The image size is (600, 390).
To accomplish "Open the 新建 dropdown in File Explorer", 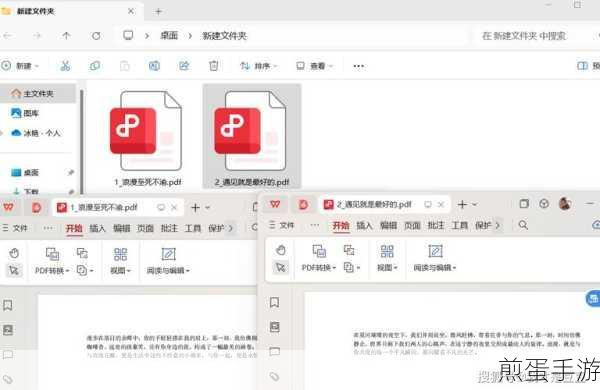I will [20, 66].
